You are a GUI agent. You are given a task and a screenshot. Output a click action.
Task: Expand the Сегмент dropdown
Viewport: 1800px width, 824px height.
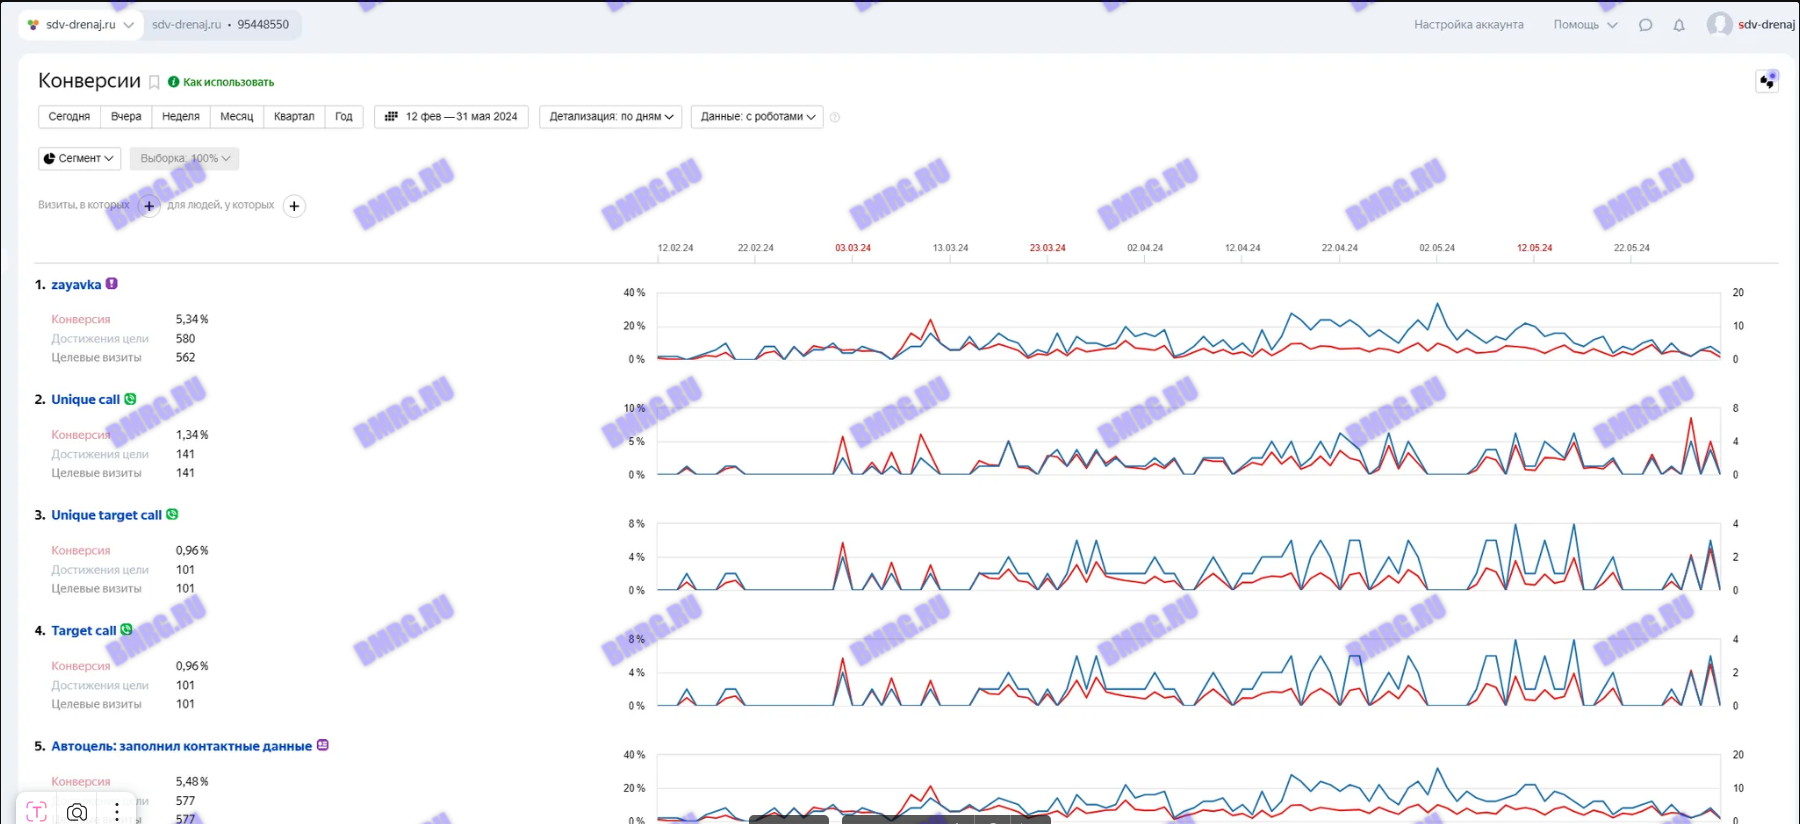pyautogui.click(x=79, y=158)
